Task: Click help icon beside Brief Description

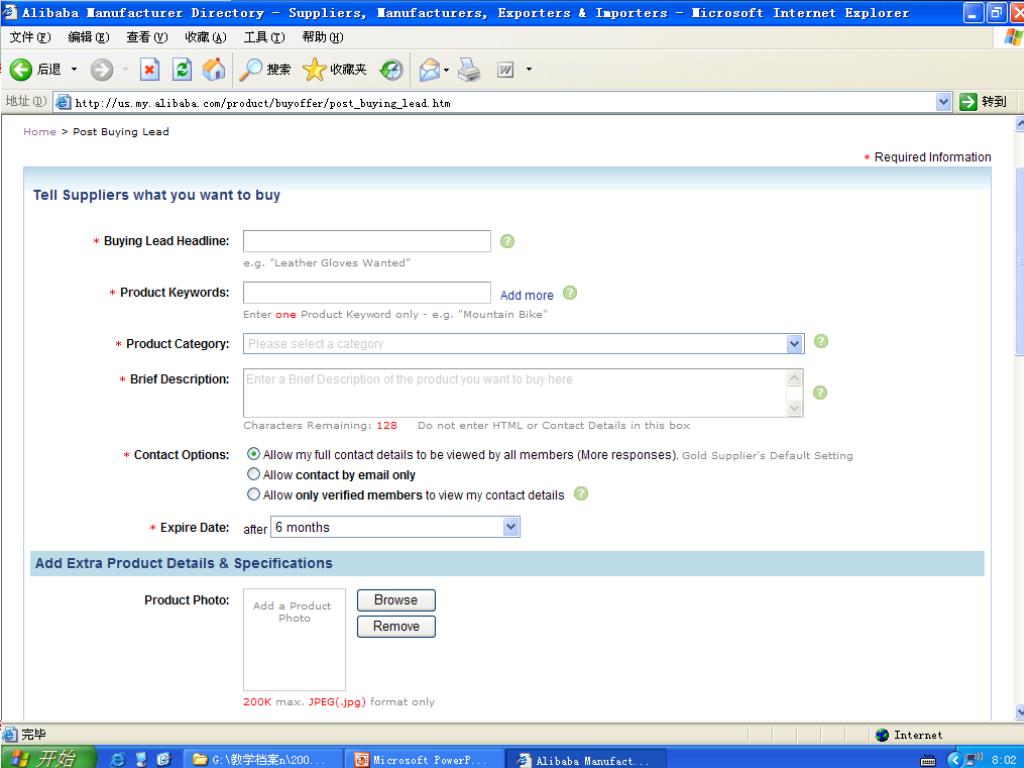Action: [x=820, y=392]
